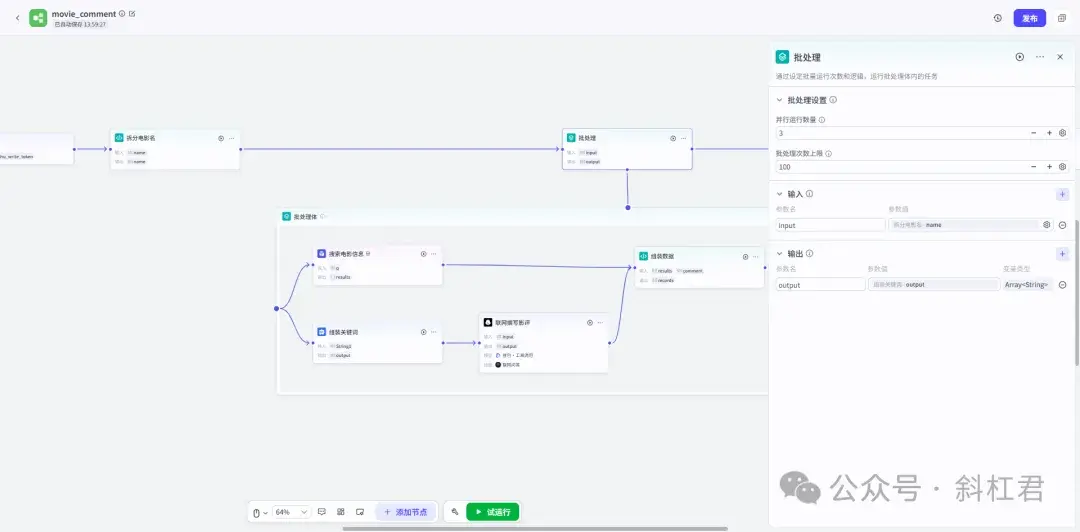
Task: Open settings gear for 批处理次数上限
Action: coord(1062,167)
